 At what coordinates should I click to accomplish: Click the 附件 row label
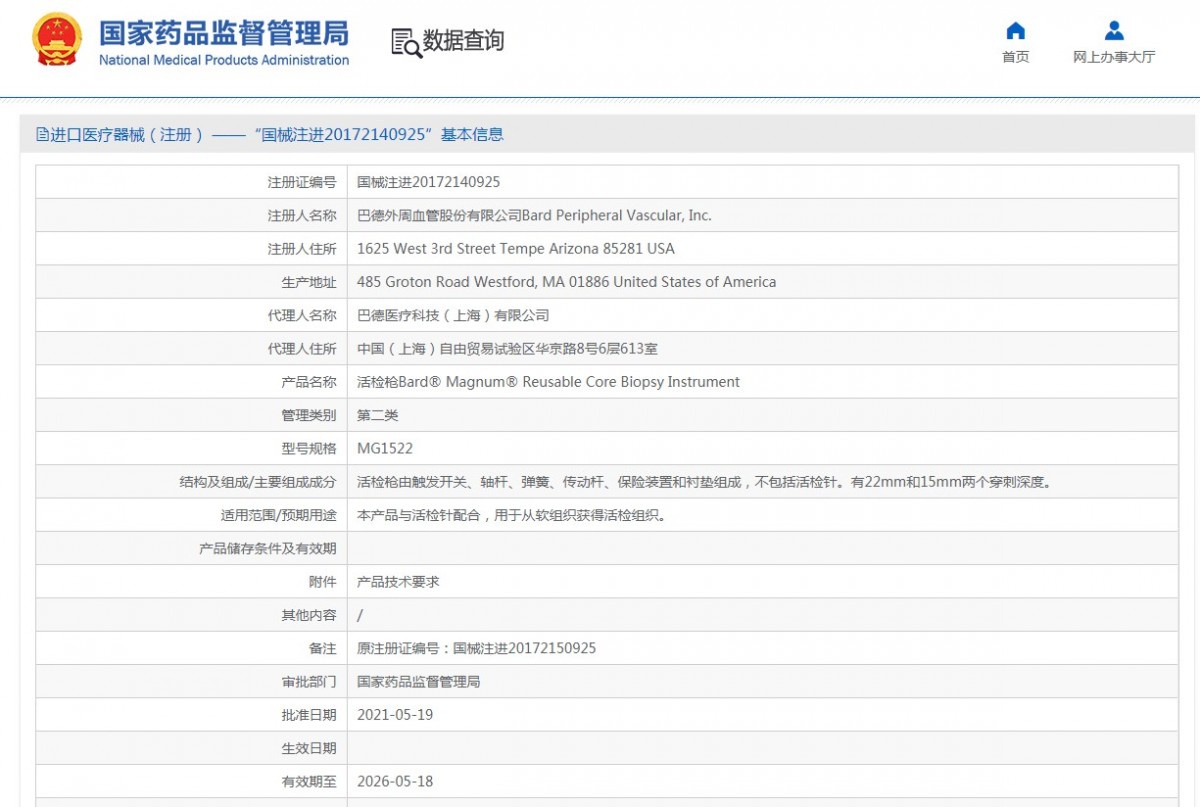(x=322, y=581)
